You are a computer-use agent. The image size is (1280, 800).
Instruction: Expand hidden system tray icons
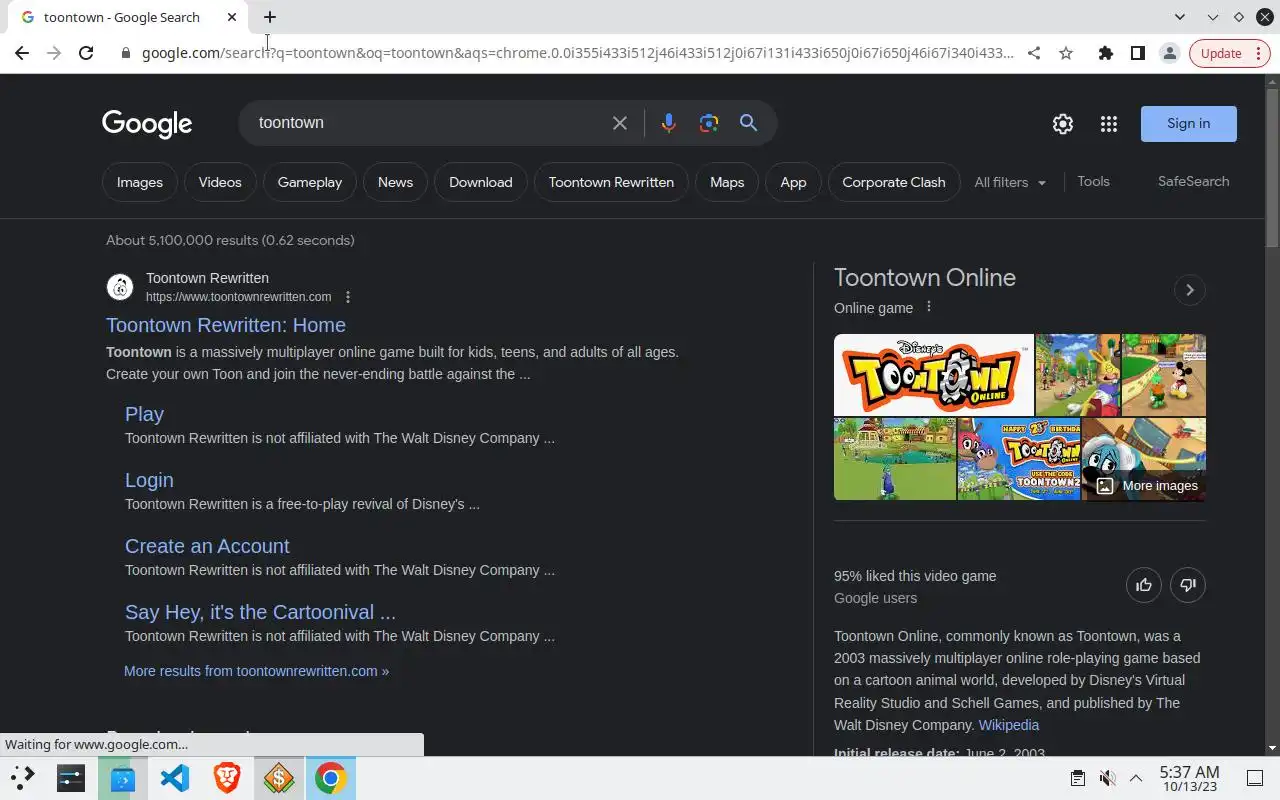tap(1136, 778)
